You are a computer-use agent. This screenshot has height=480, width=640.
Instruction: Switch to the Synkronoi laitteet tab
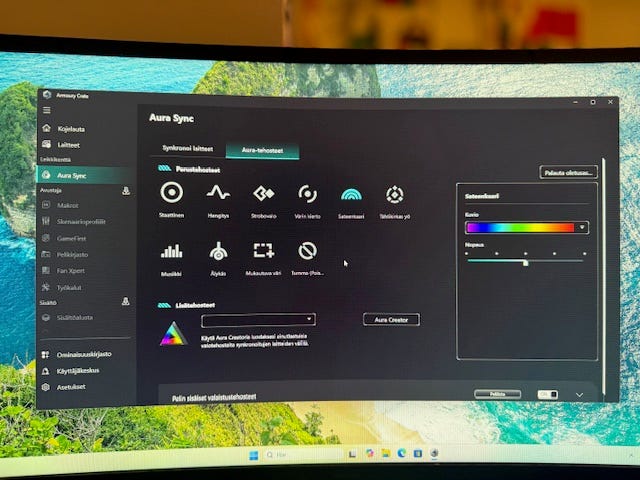coord(187,149)
